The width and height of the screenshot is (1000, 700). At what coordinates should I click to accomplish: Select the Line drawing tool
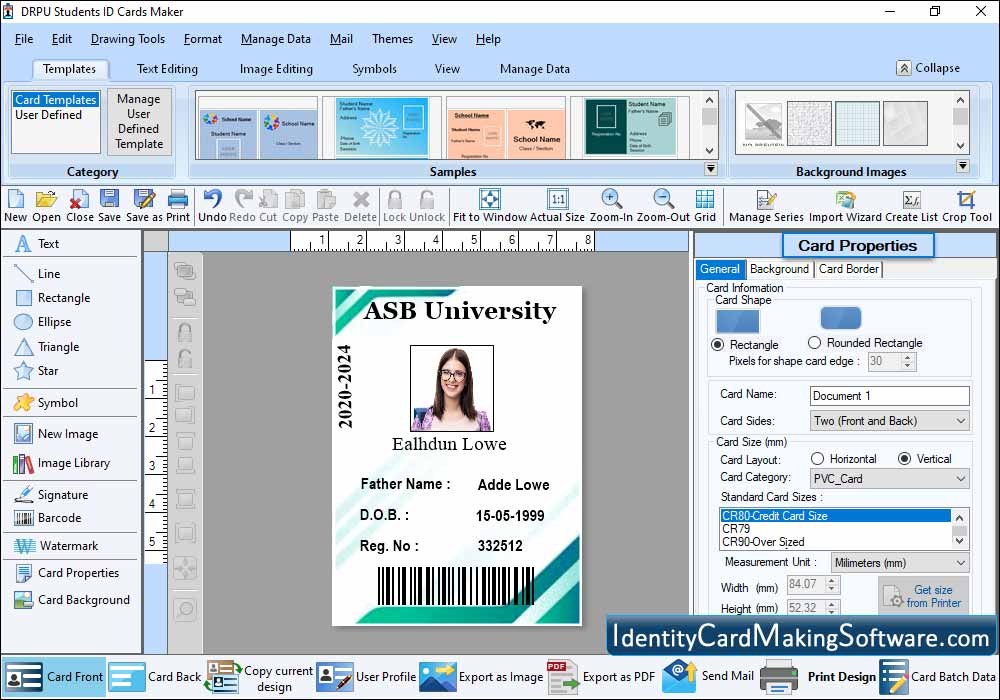pyautogui.click(x=38, y=273)
